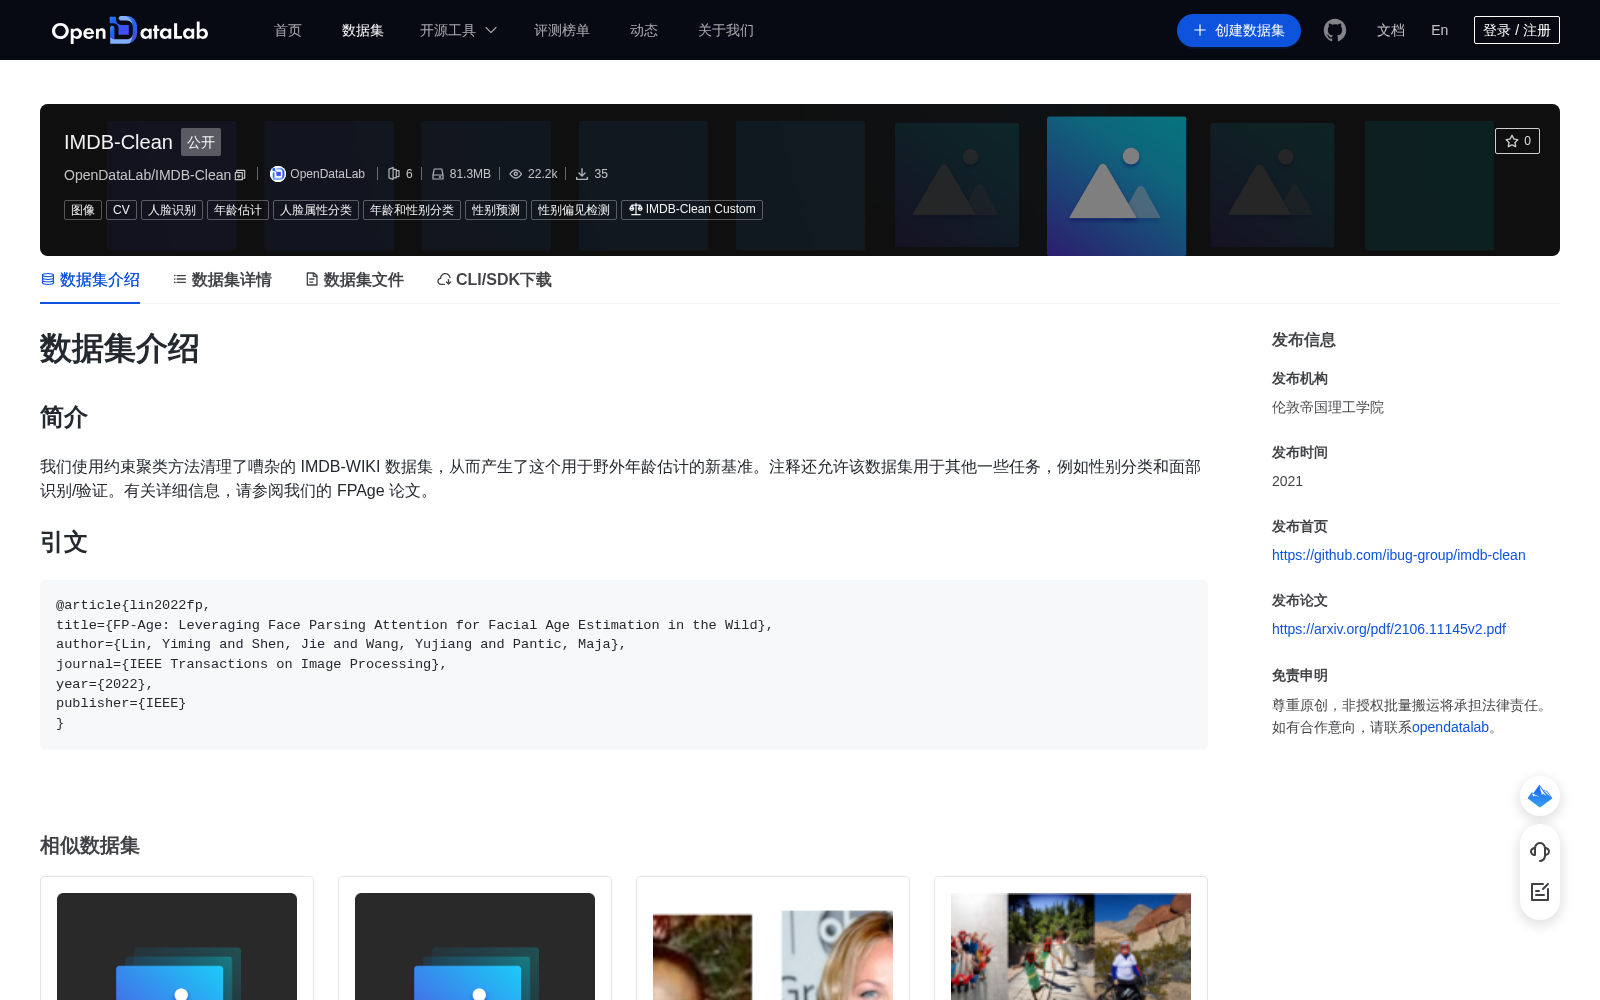Screen dimensions: 1600x1000
Task: Switch language to En
Action: 1440,30
